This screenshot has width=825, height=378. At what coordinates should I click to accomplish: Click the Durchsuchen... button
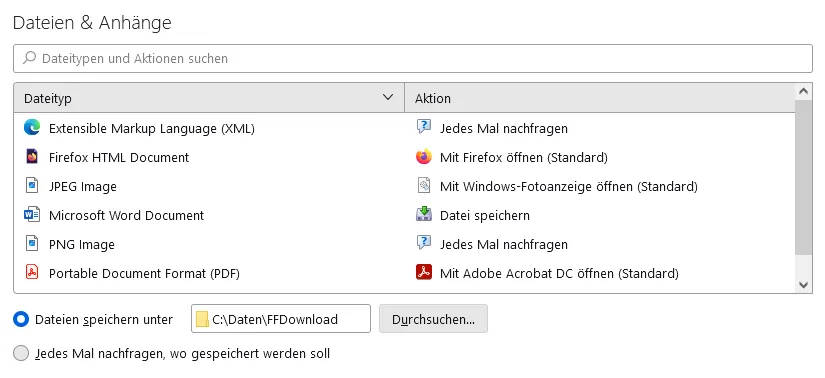coord(433,319)
